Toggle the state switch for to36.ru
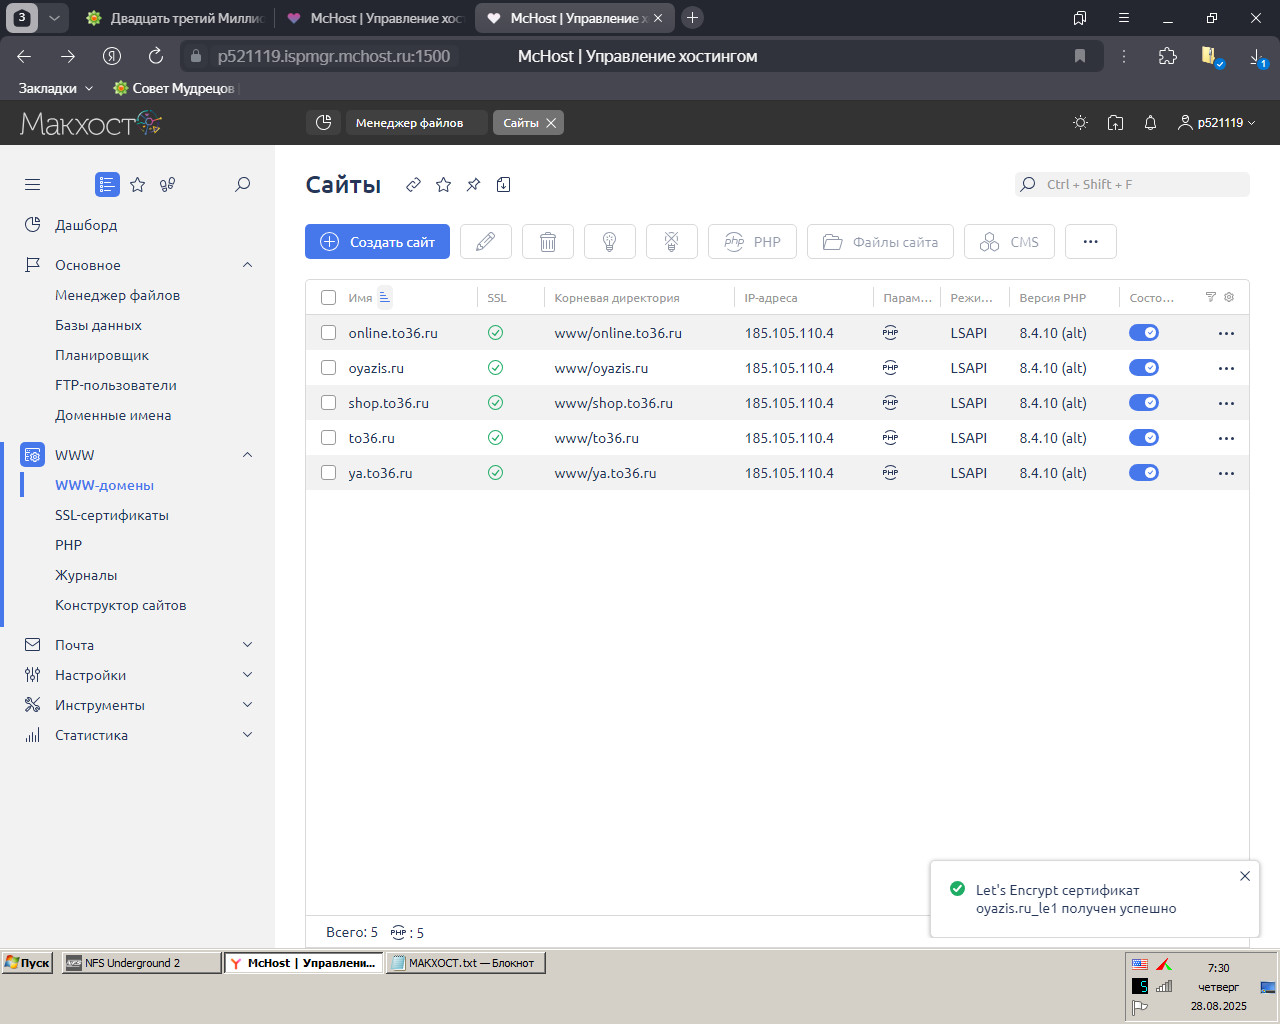 coord(1144,438)
